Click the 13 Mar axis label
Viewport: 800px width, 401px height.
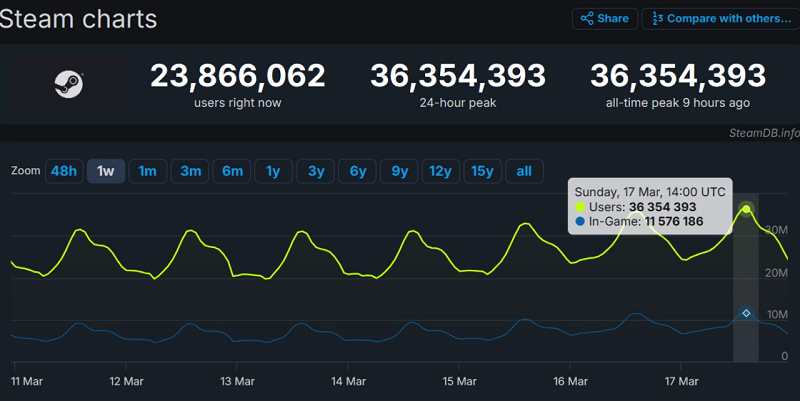[237, 382]
